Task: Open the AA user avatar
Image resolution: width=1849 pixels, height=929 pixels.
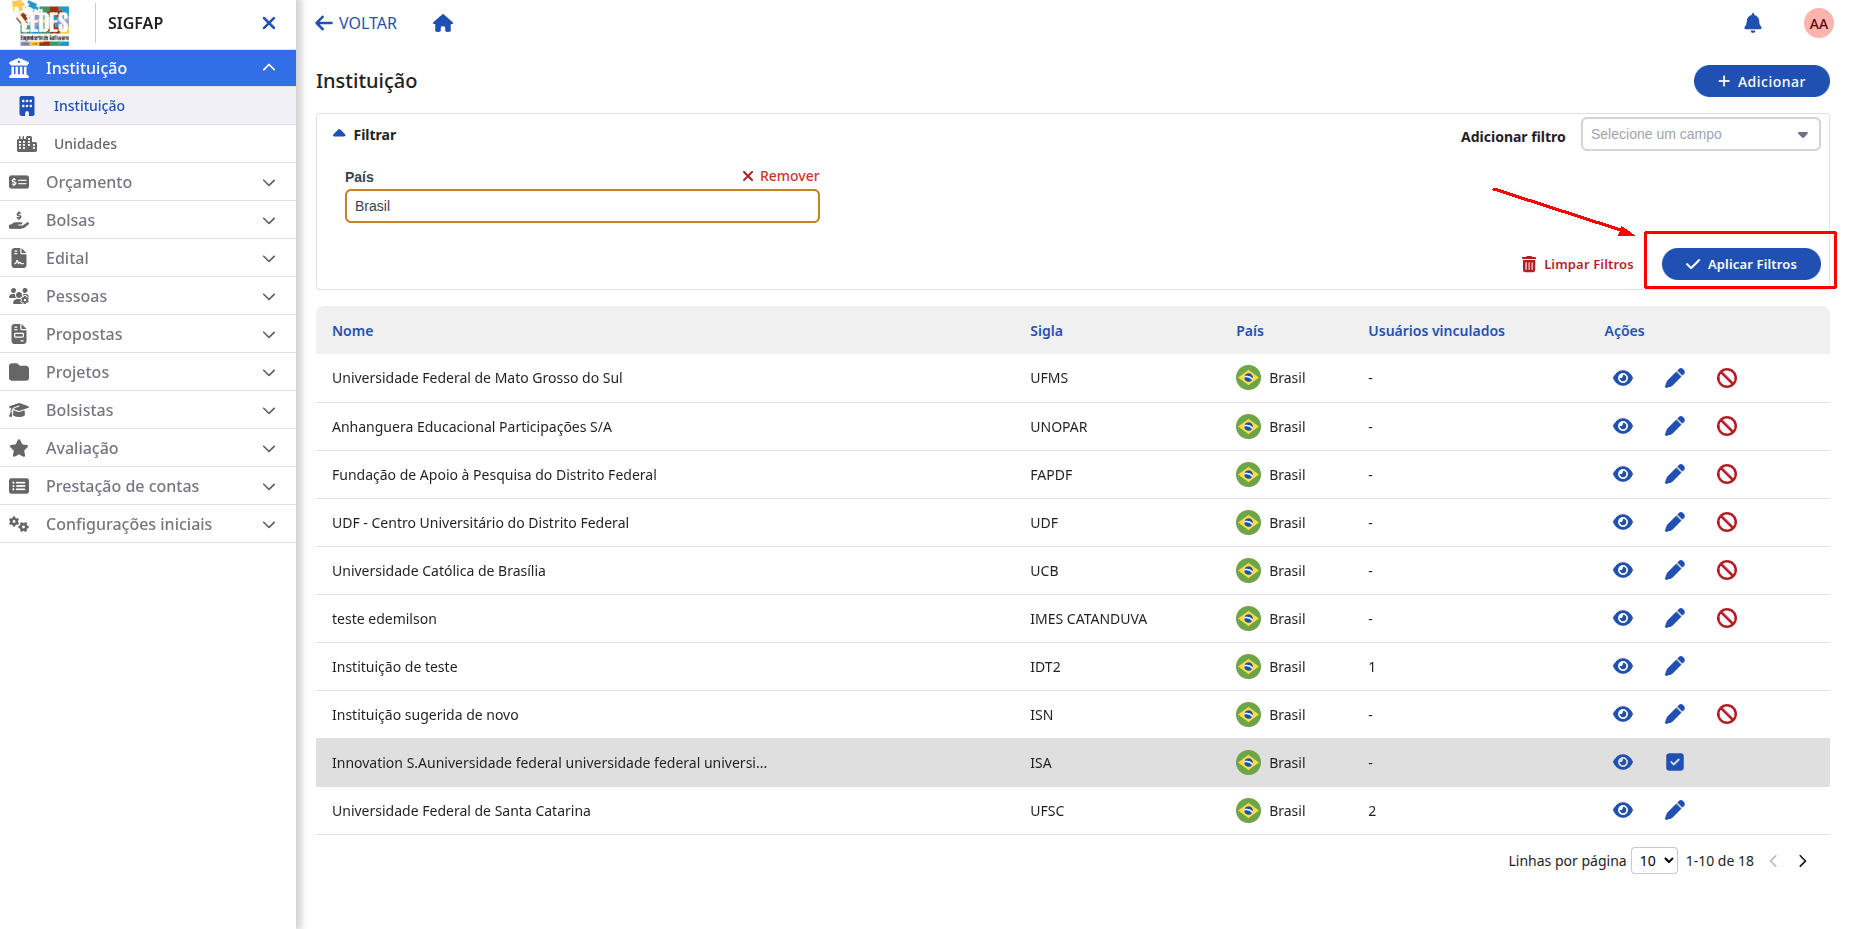Action: coord(1818,23)
